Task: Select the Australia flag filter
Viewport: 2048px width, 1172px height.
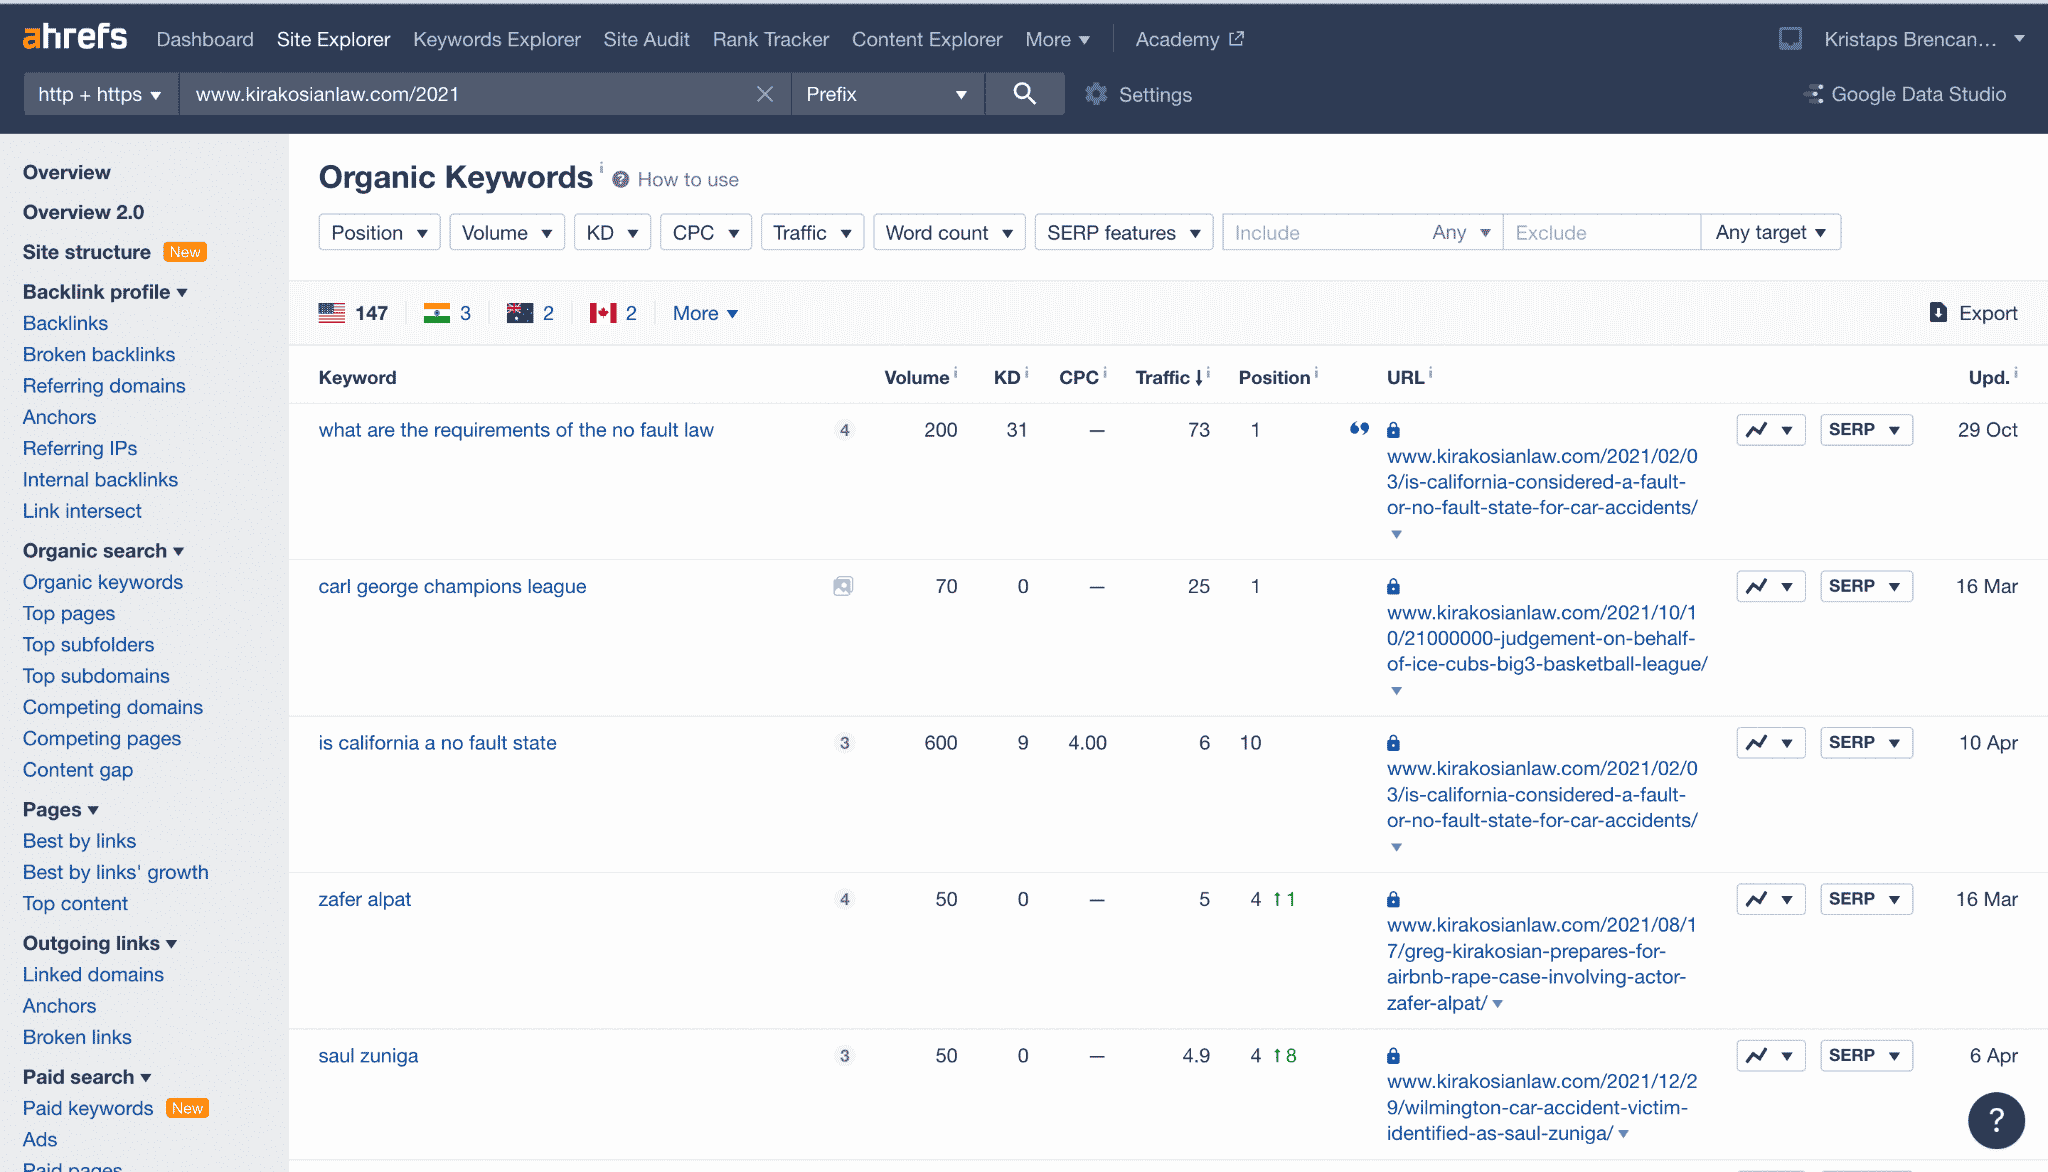Action: pyautogui.click(x=520, y=313)
